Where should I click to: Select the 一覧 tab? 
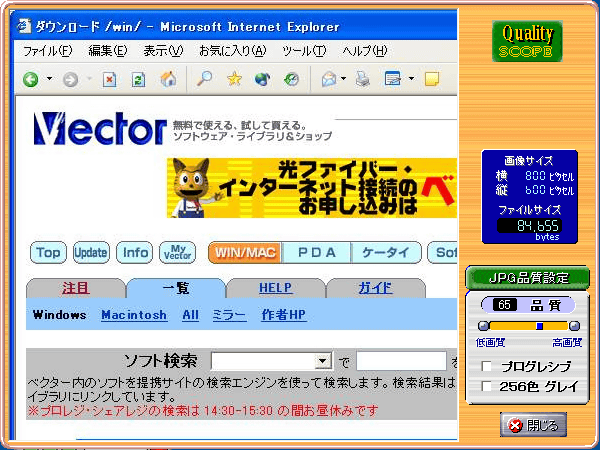[x=176, y=288]
